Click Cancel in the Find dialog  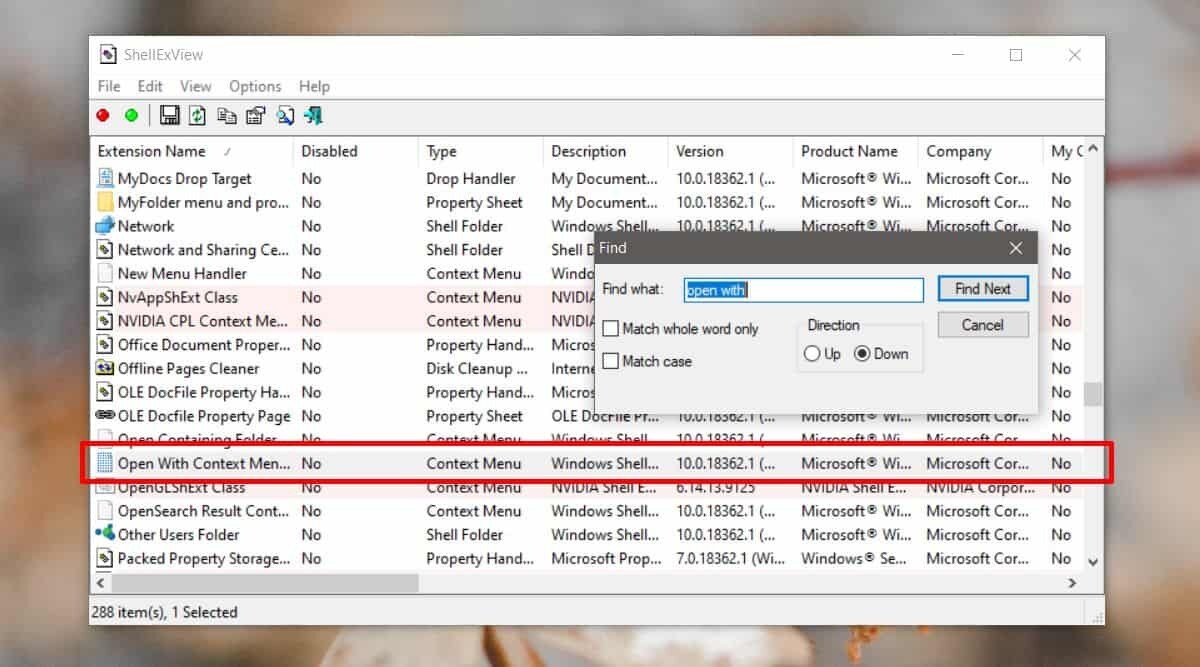click(983, 324)
